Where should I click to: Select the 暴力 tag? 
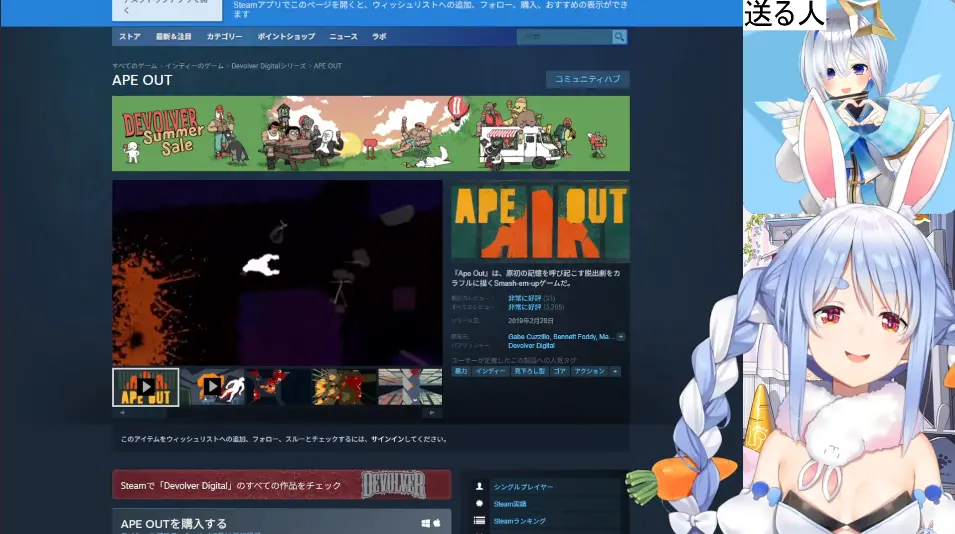pos(461,371)
